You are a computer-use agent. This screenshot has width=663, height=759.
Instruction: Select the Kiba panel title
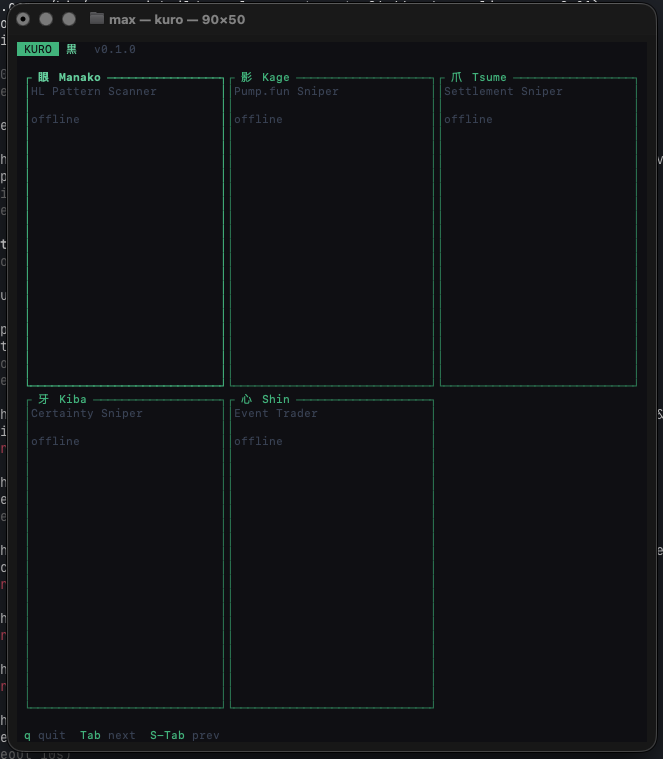click(x=73, y=399)
